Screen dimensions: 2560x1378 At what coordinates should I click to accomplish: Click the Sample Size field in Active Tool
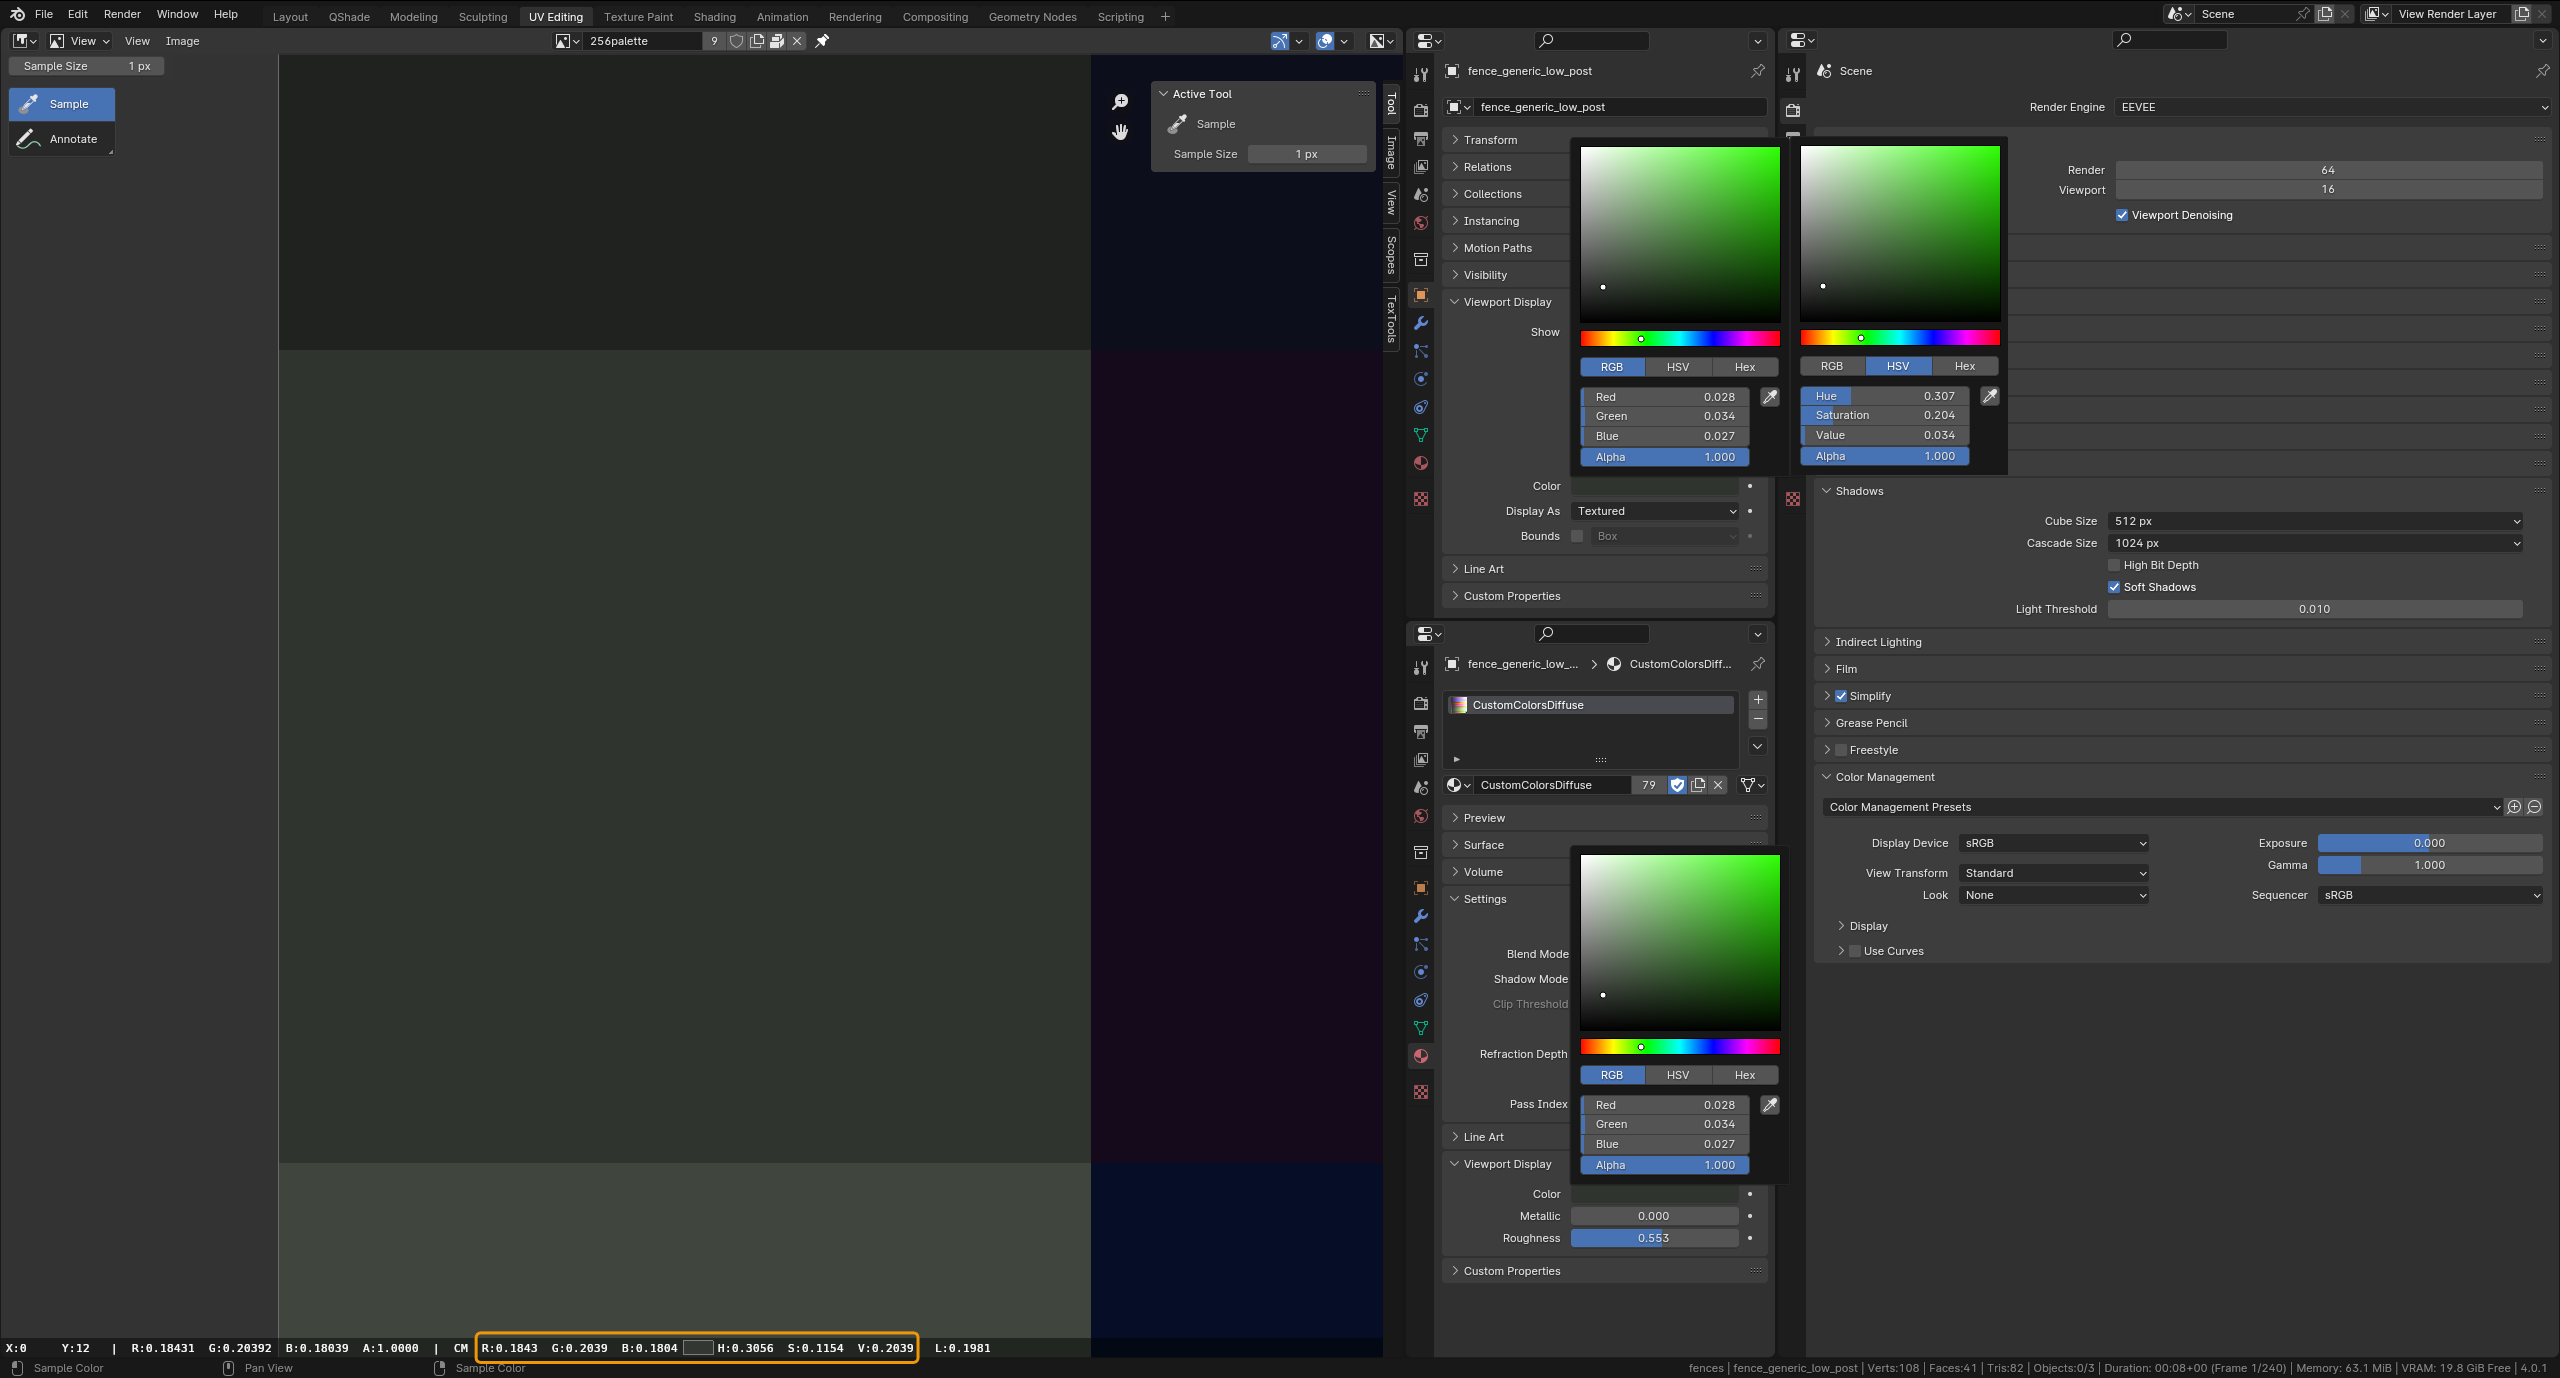point(1307,154)
